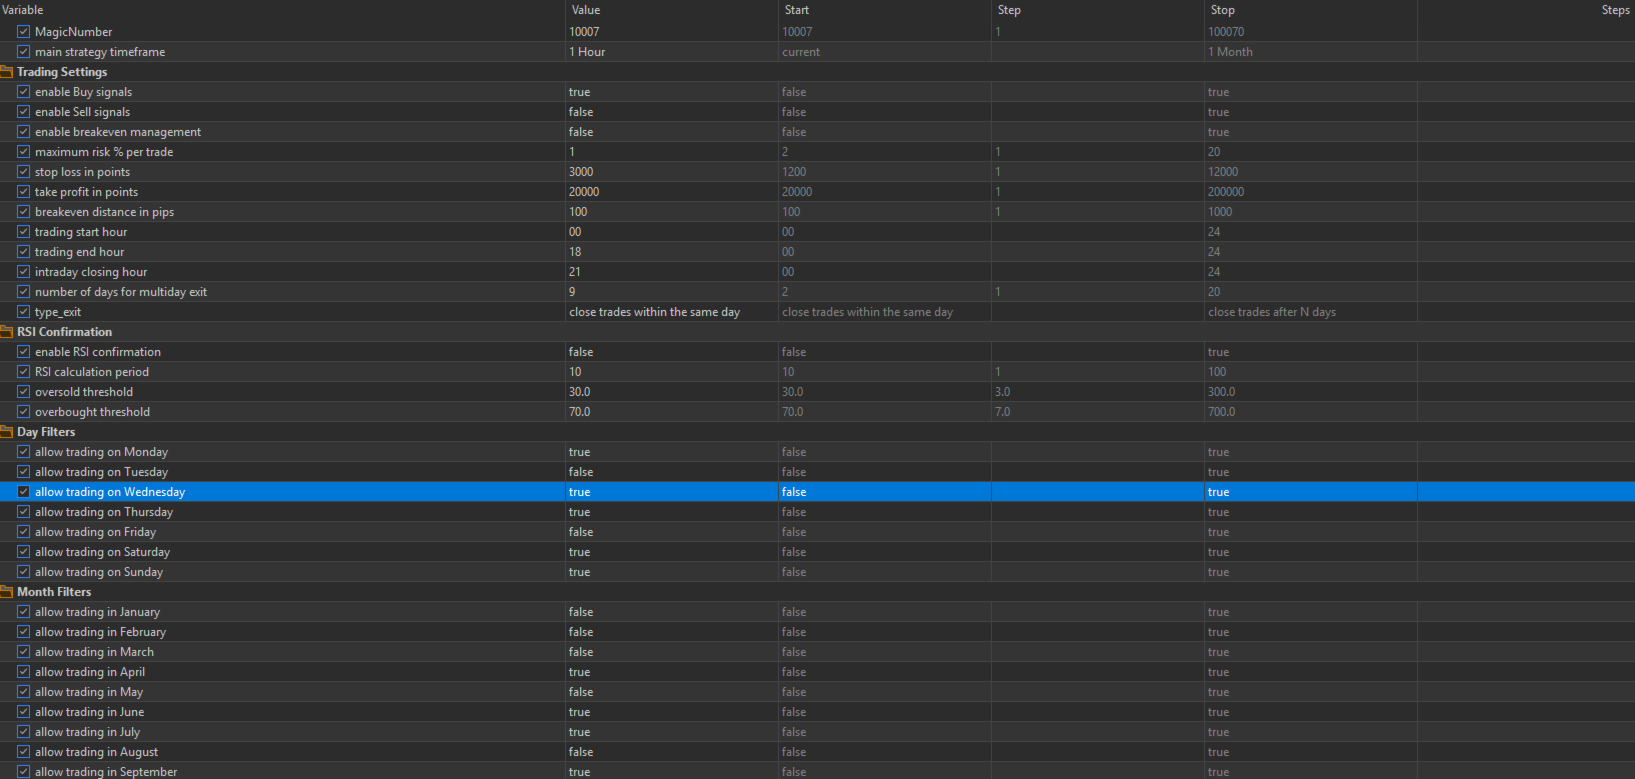The height and width of the screenshot is (779, 1635).
Task: Toggle checkbox for trading start hour
Action: 24,232
